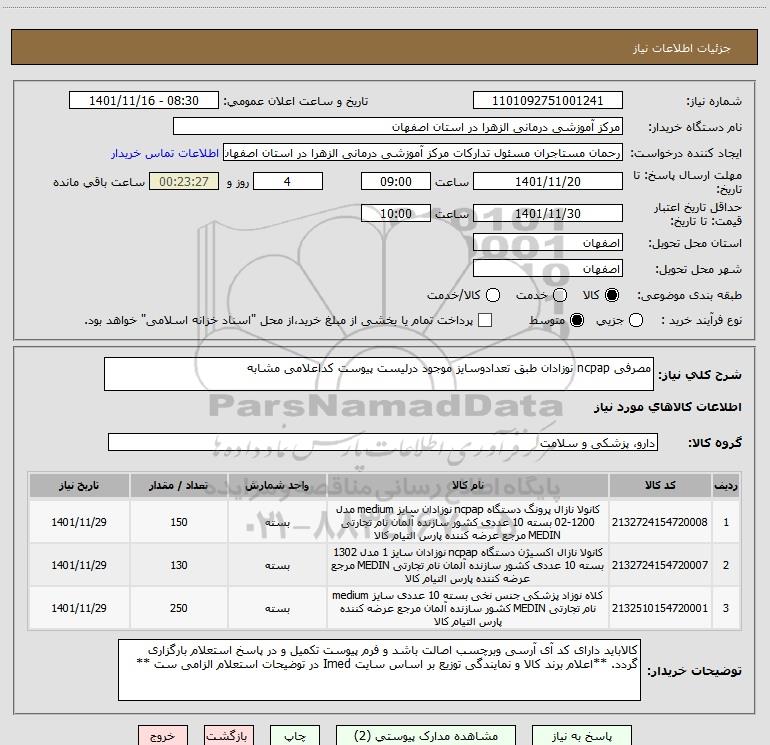Click the شماره نیاز field 1101092751001241

(548, 101)
